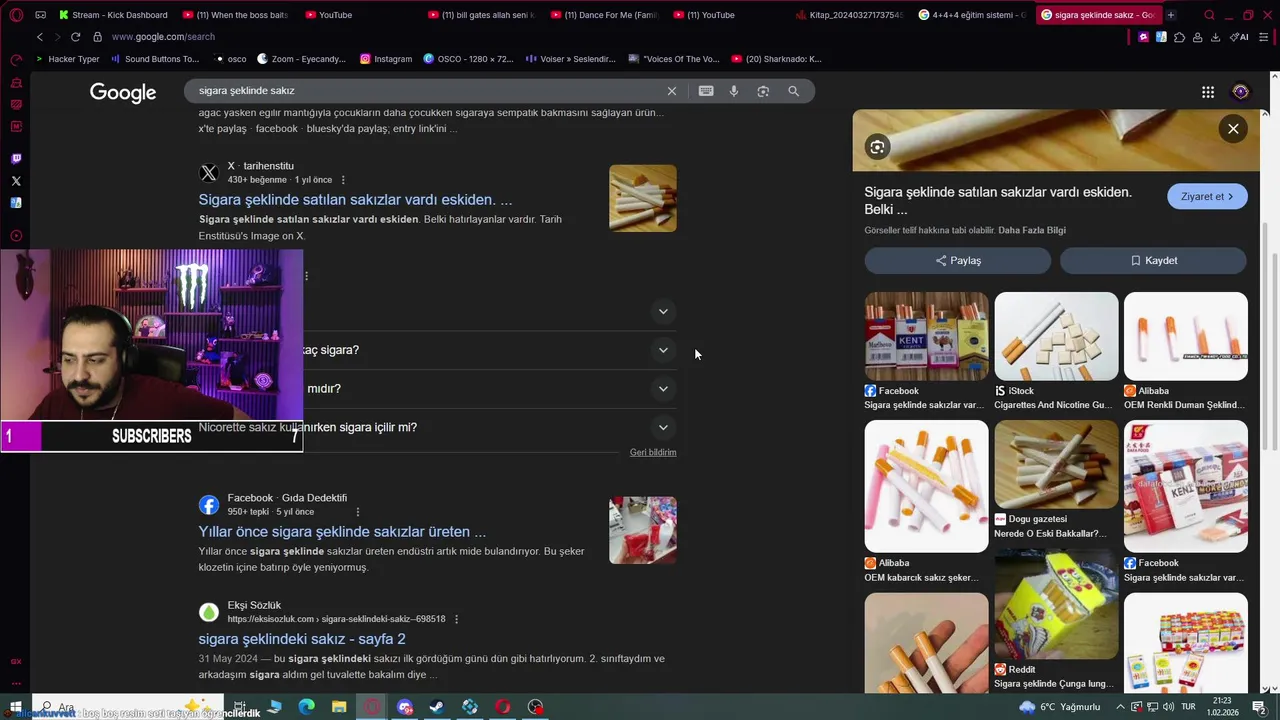
Task: Click 'Daha Fazla Bilgi' copyright link
Action: click(1032, 230)
